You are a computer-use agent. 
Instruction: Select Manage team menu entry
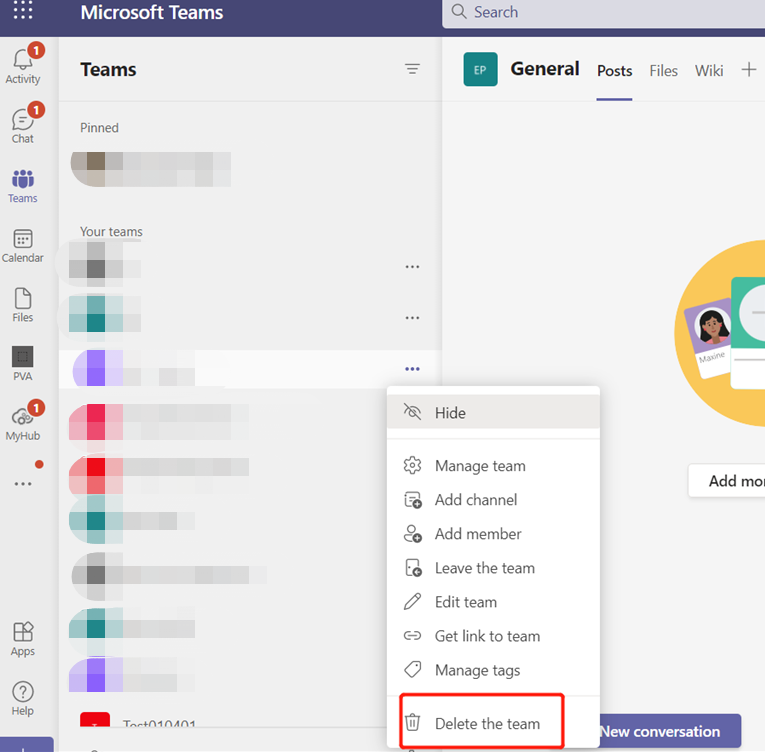tap(493, 466)
